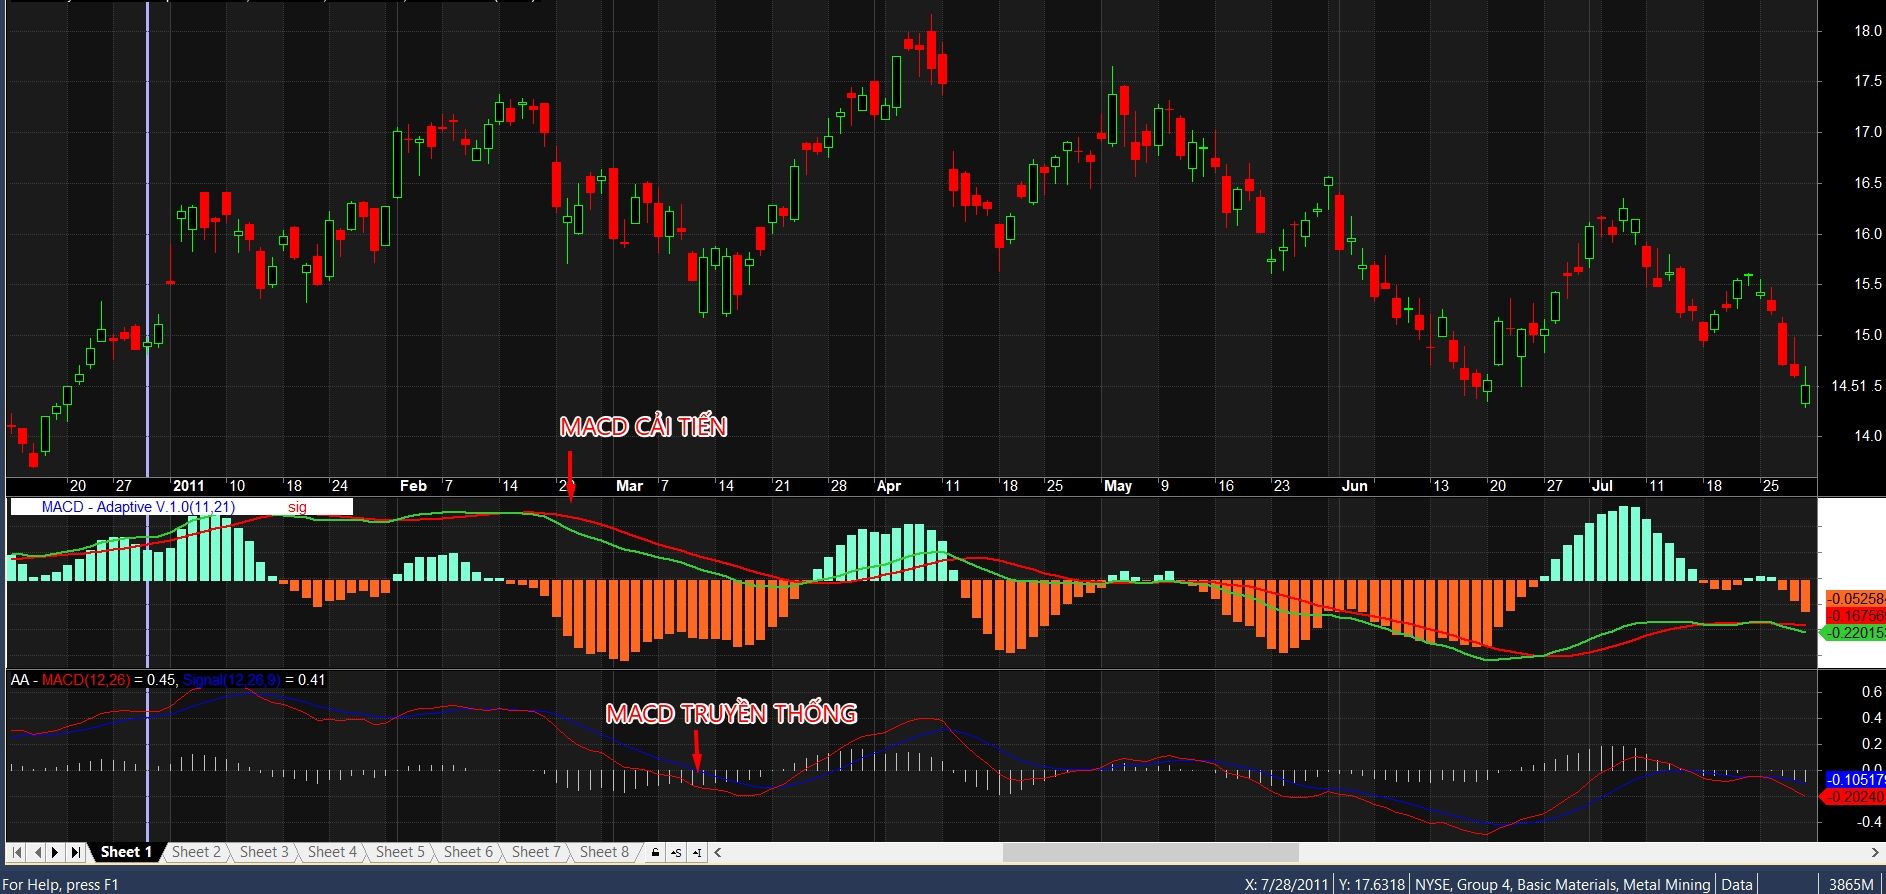Viewport: 1886px width, 894px height.
Task: Go to the next sheet using the right arrow
Action: click(56, 852)
